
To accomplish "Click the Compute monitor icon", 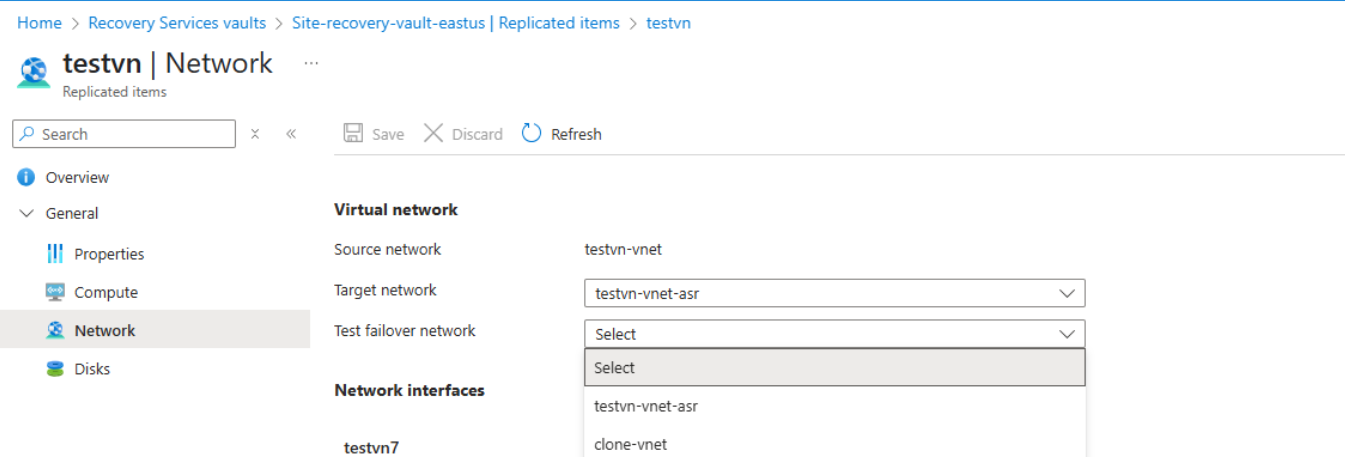I will [x=55, y=292].
